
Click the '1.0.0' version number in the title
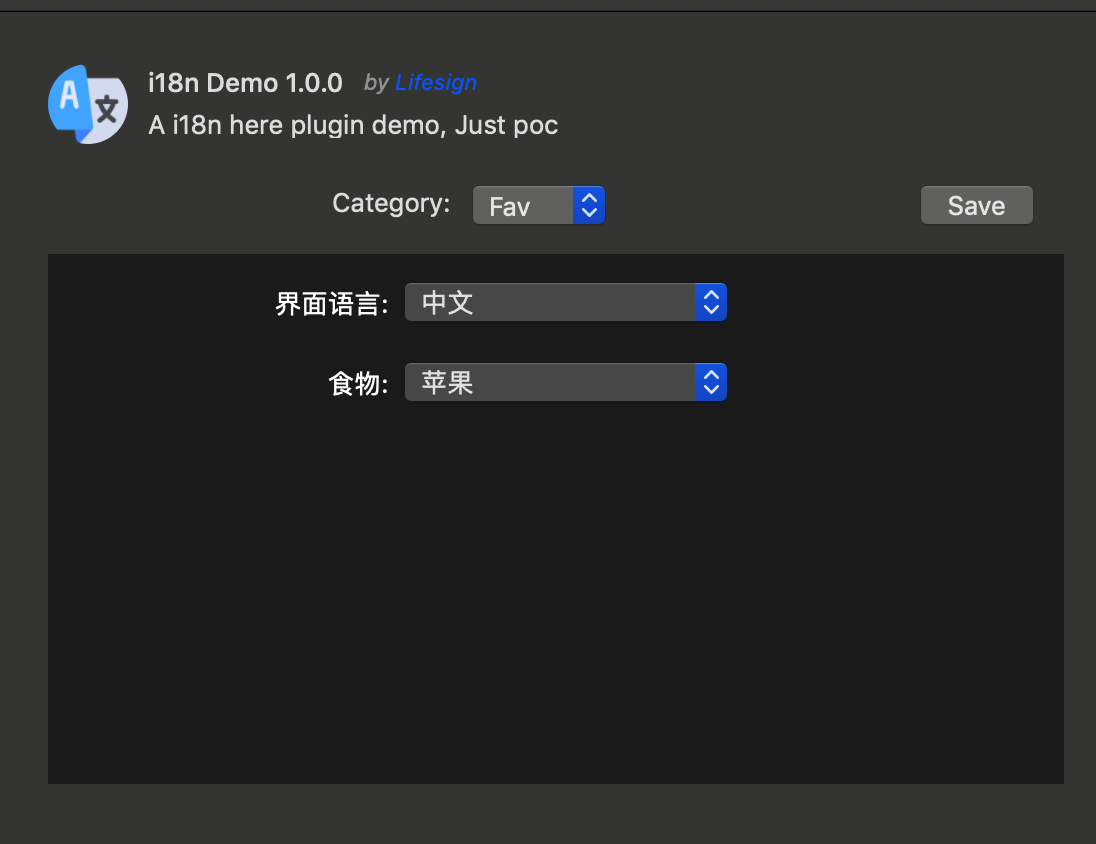coord(314,83)
